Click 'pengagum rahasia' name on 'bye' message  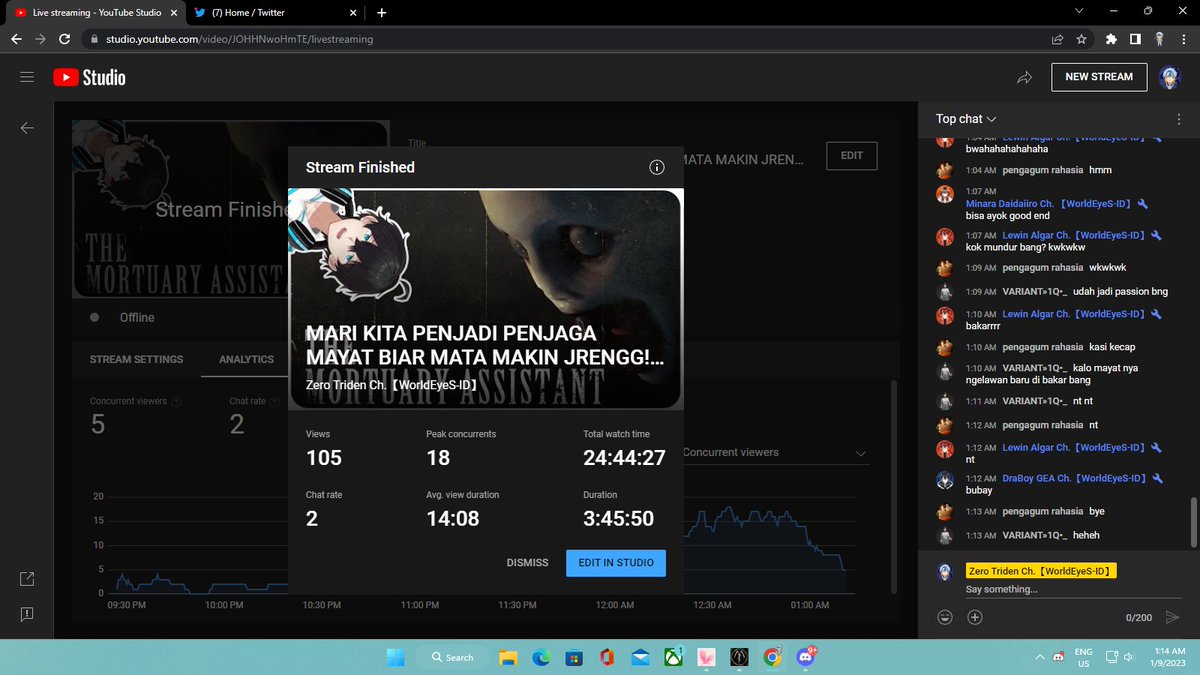point(1042,511)
